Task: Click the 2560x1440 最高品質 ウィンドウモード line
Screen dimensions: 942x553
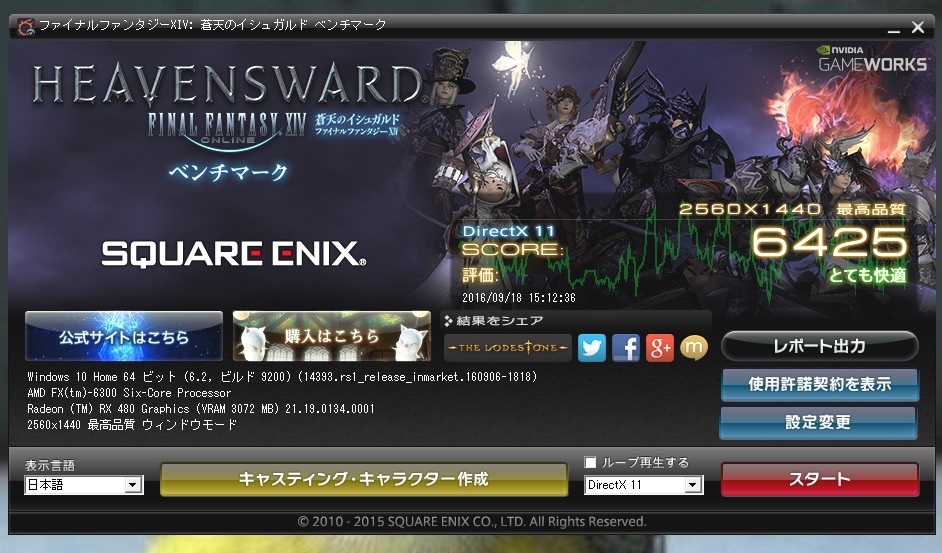Action: point(132,425)
